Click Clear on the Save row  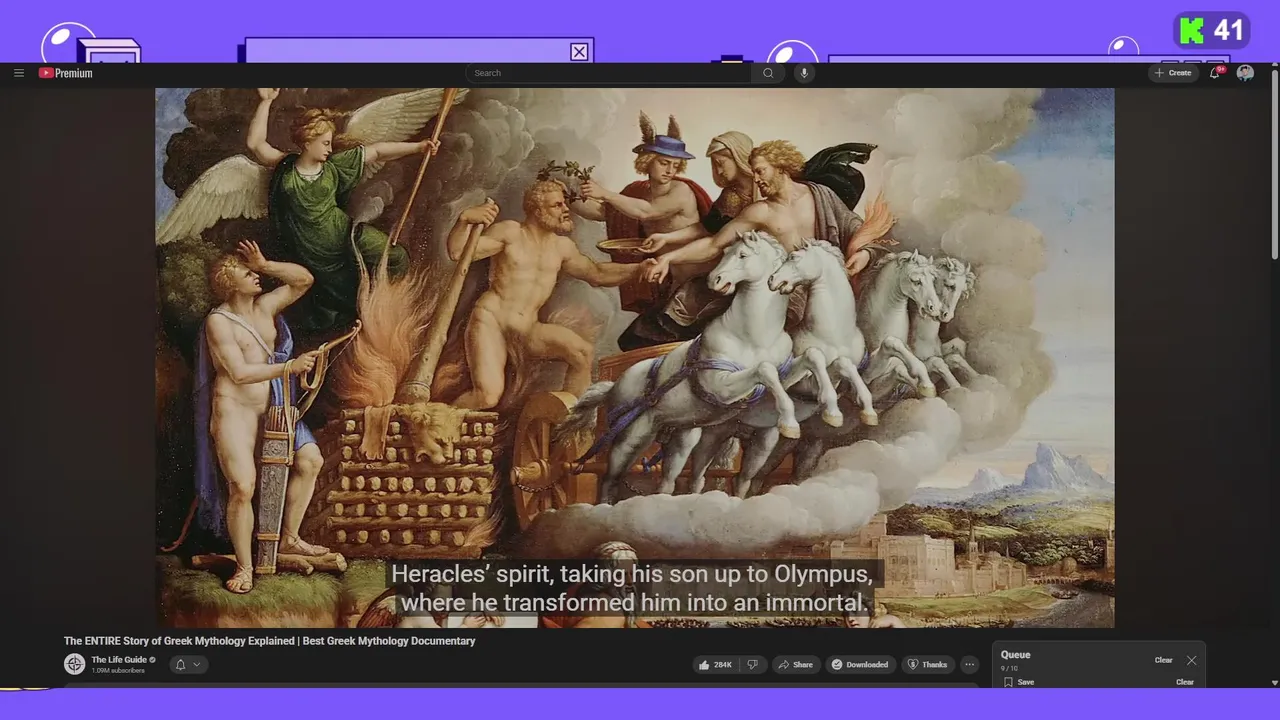click(x=1184, y=682)
